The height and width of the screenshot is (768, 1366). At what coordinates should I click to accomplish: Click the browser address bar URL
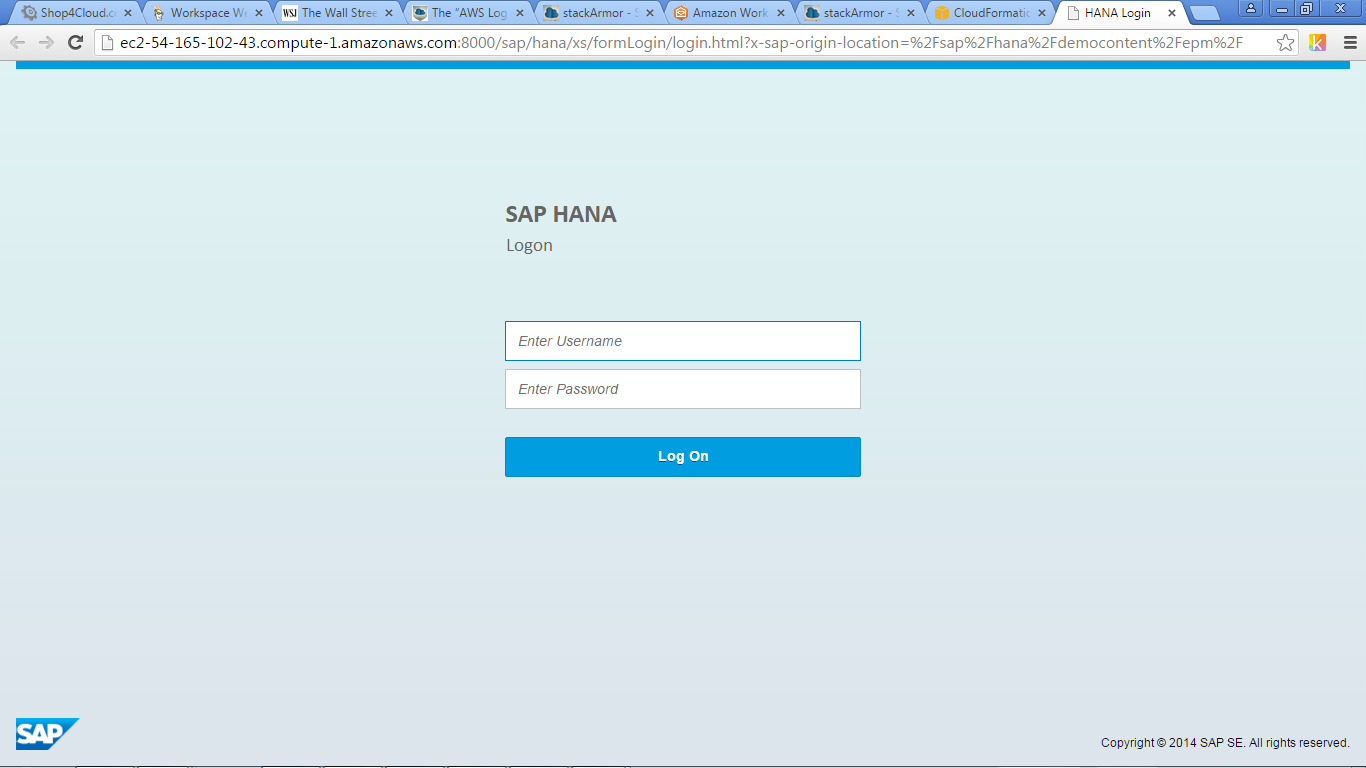click(x=681, y=43)
